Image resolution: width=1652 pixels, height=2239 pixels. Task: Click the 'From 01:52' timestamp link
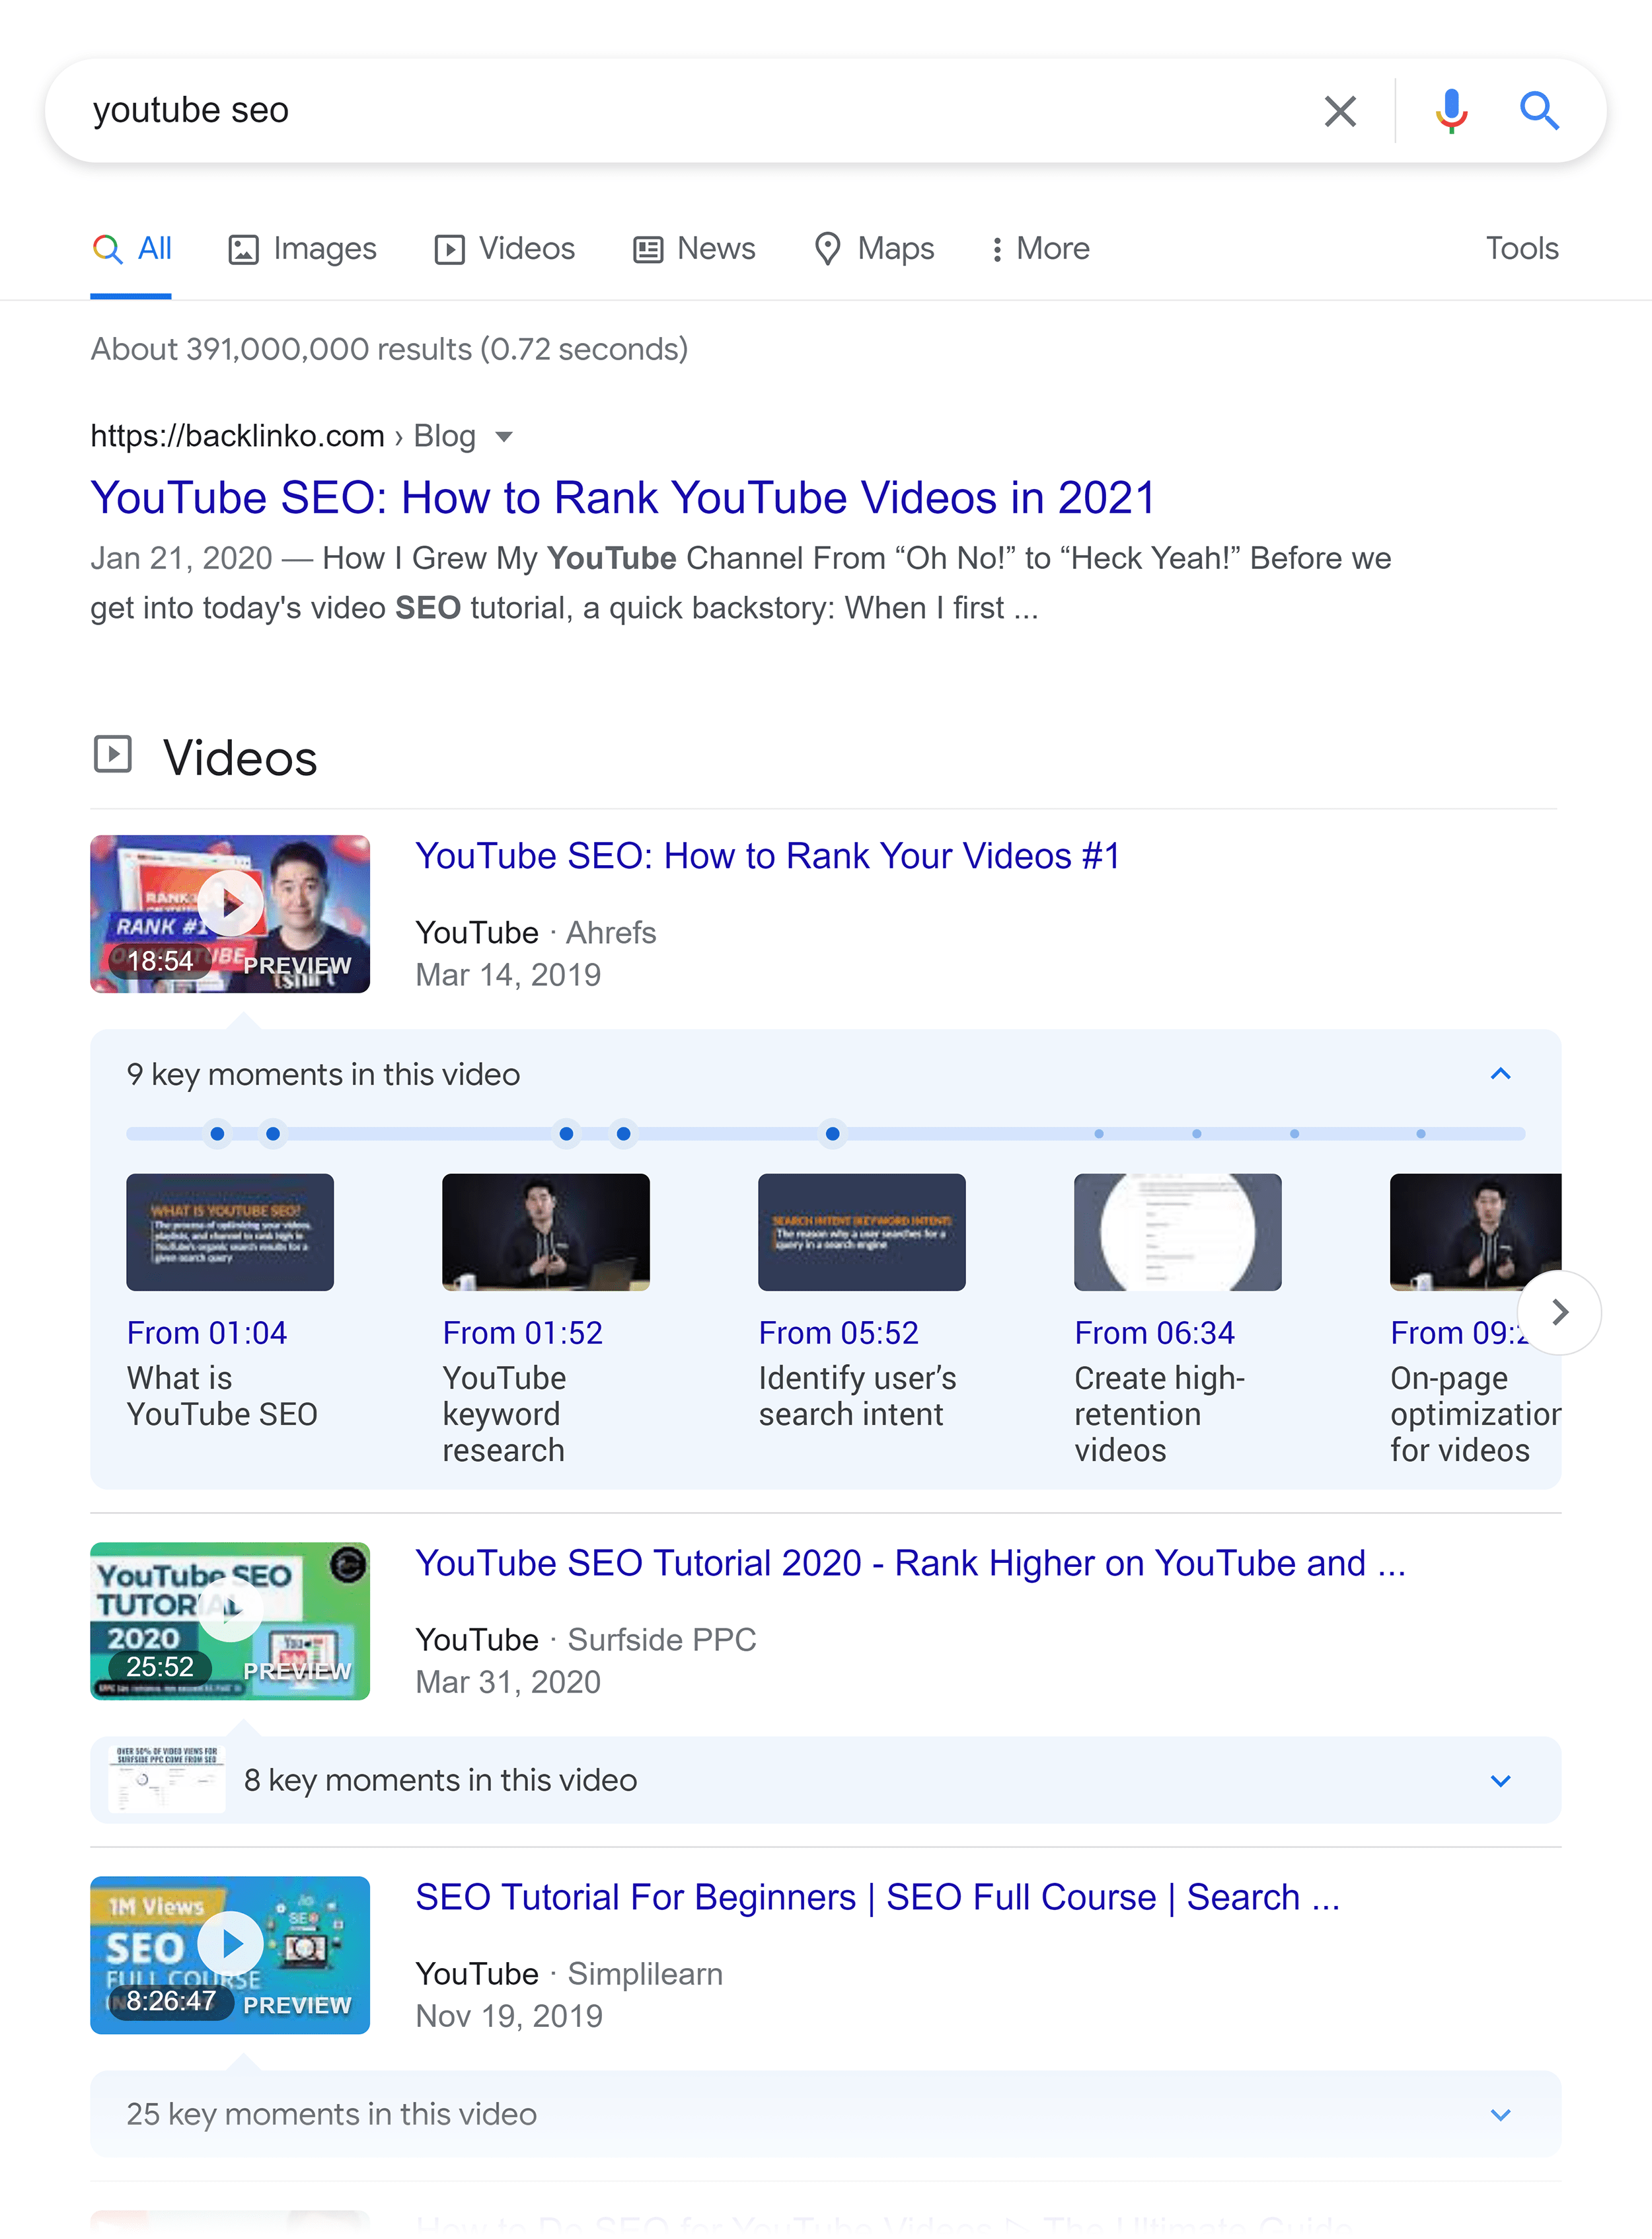coord(523,1333)
